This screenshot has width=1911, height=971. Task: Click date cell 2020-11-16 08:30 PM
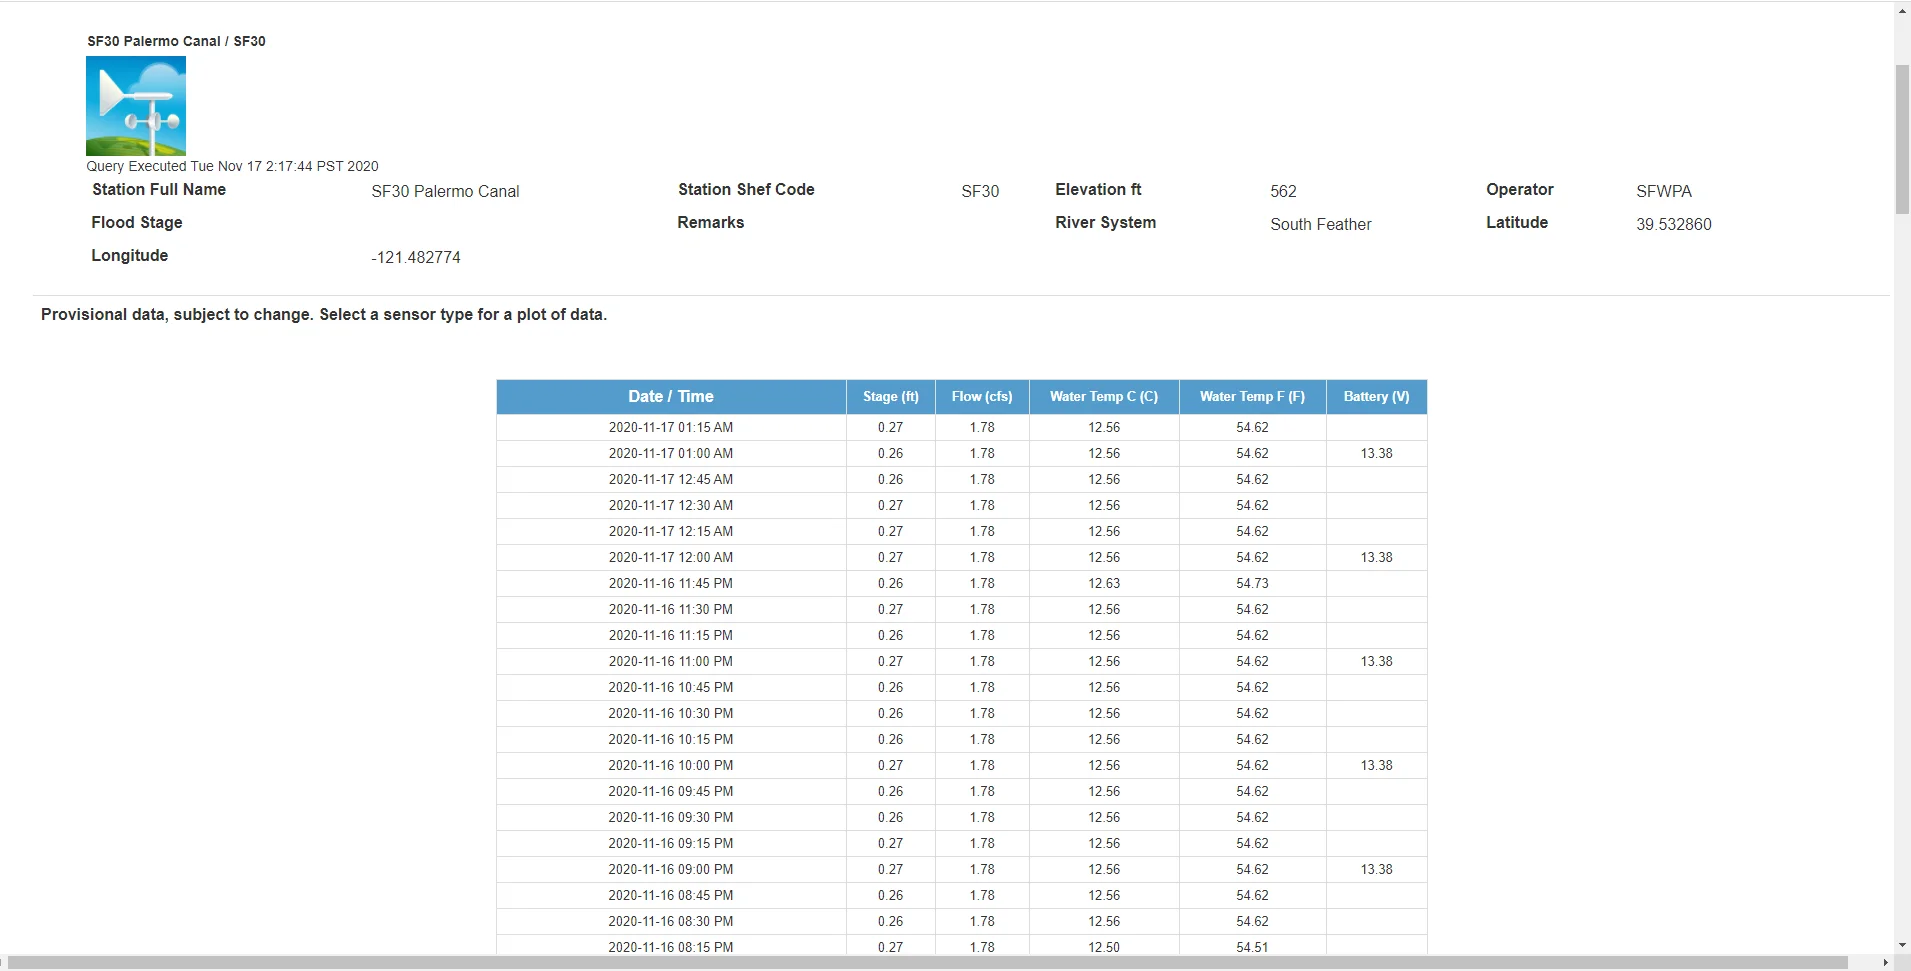pos(671,921)
